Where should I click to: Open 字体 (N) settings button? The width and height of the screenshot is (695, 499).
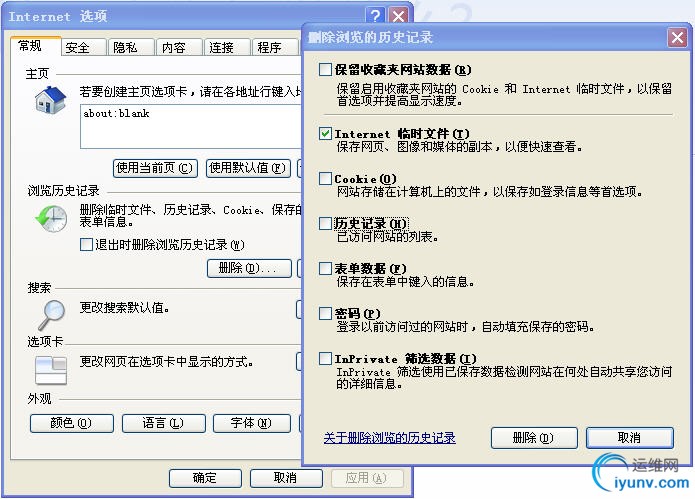pos(252,423)
